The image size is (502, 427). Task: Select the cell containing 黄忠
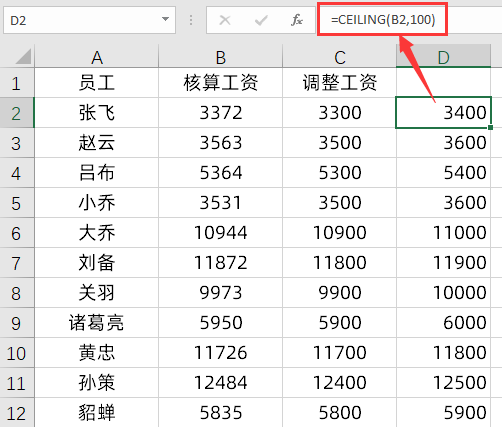[x=97, y=353]
